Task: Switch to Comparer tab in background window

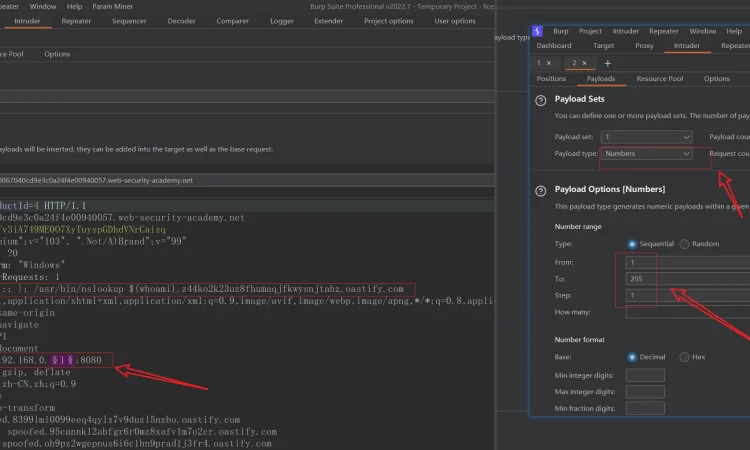Action: click(x=232, y=21)
